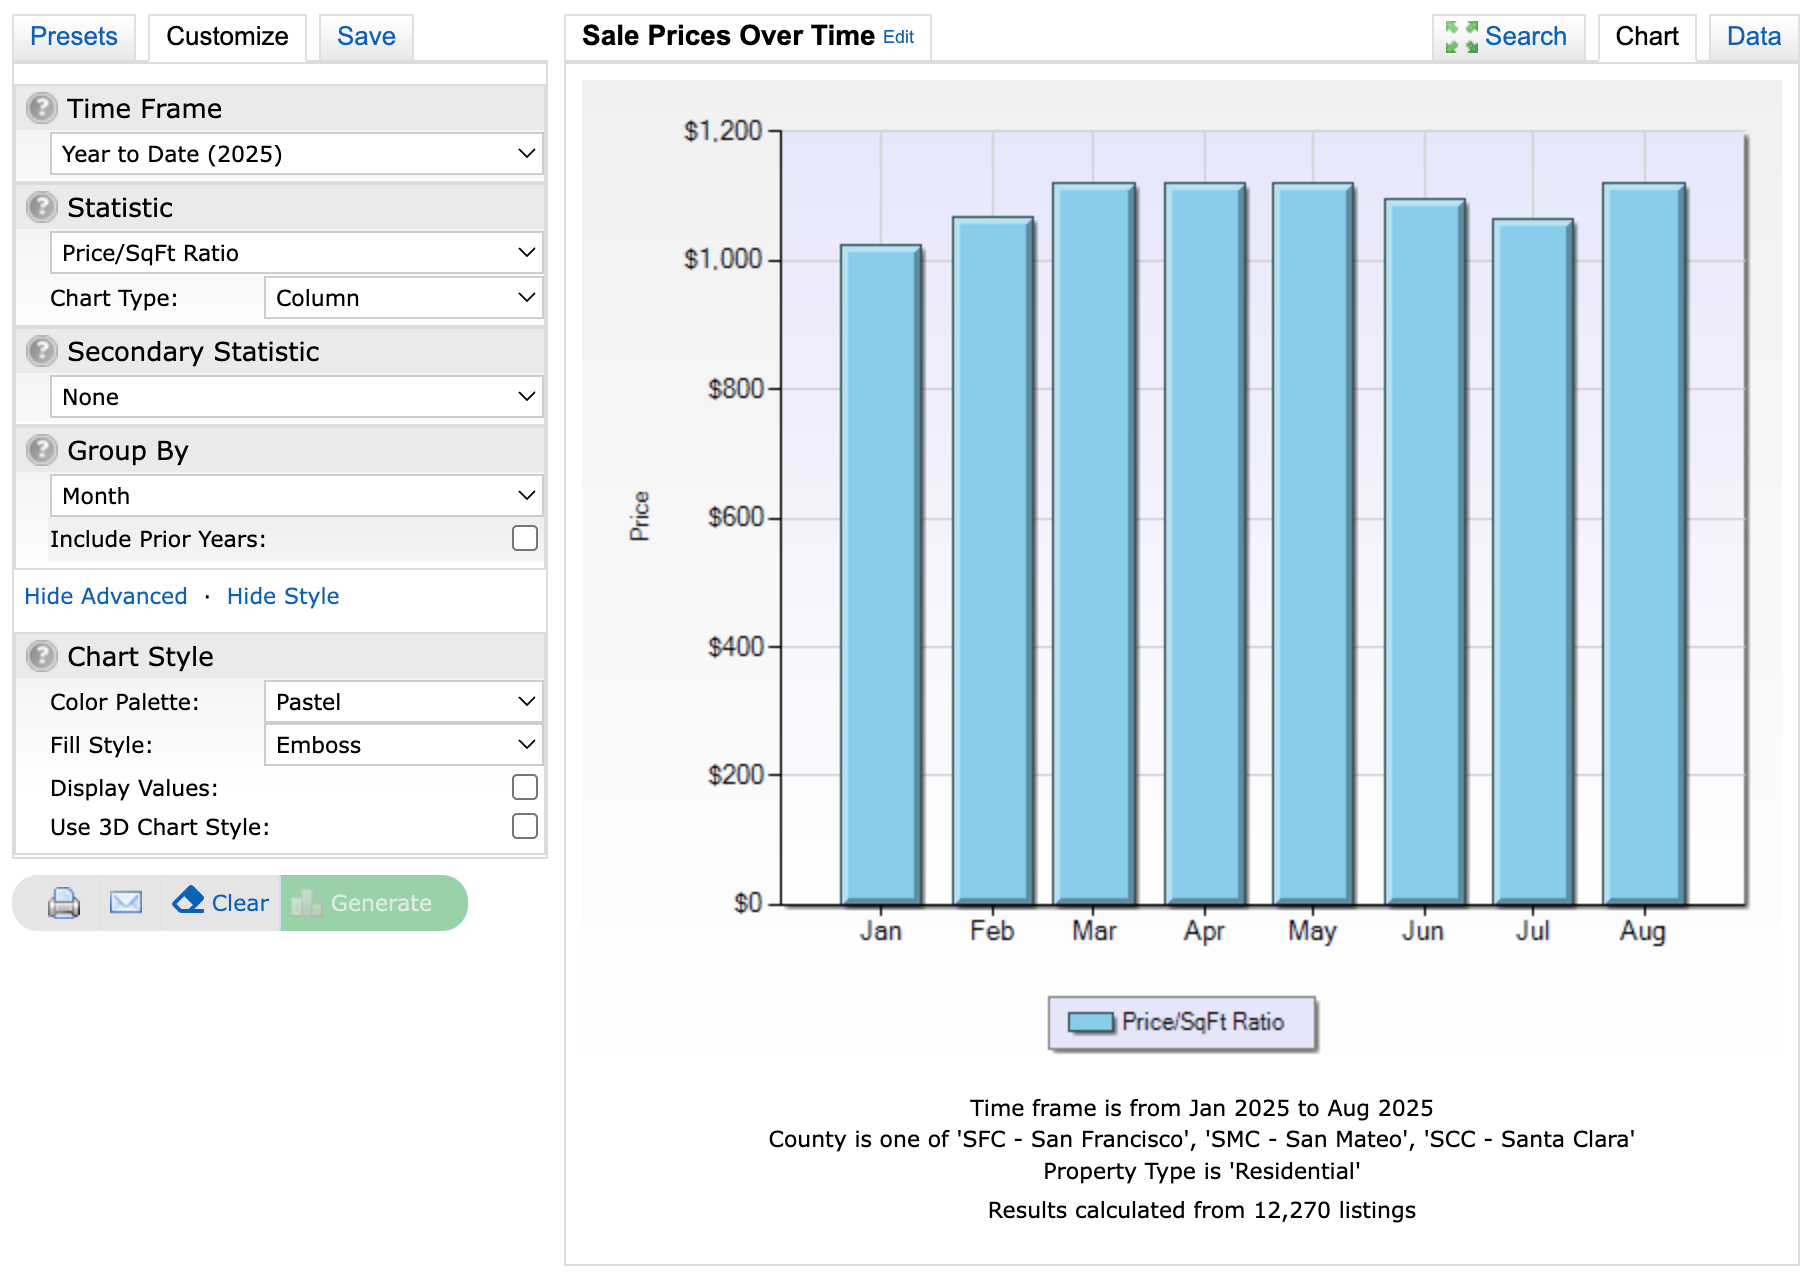Switch to the Presets tab
This screenshot has width=1812, height=1278.
[x=74, y=37]
